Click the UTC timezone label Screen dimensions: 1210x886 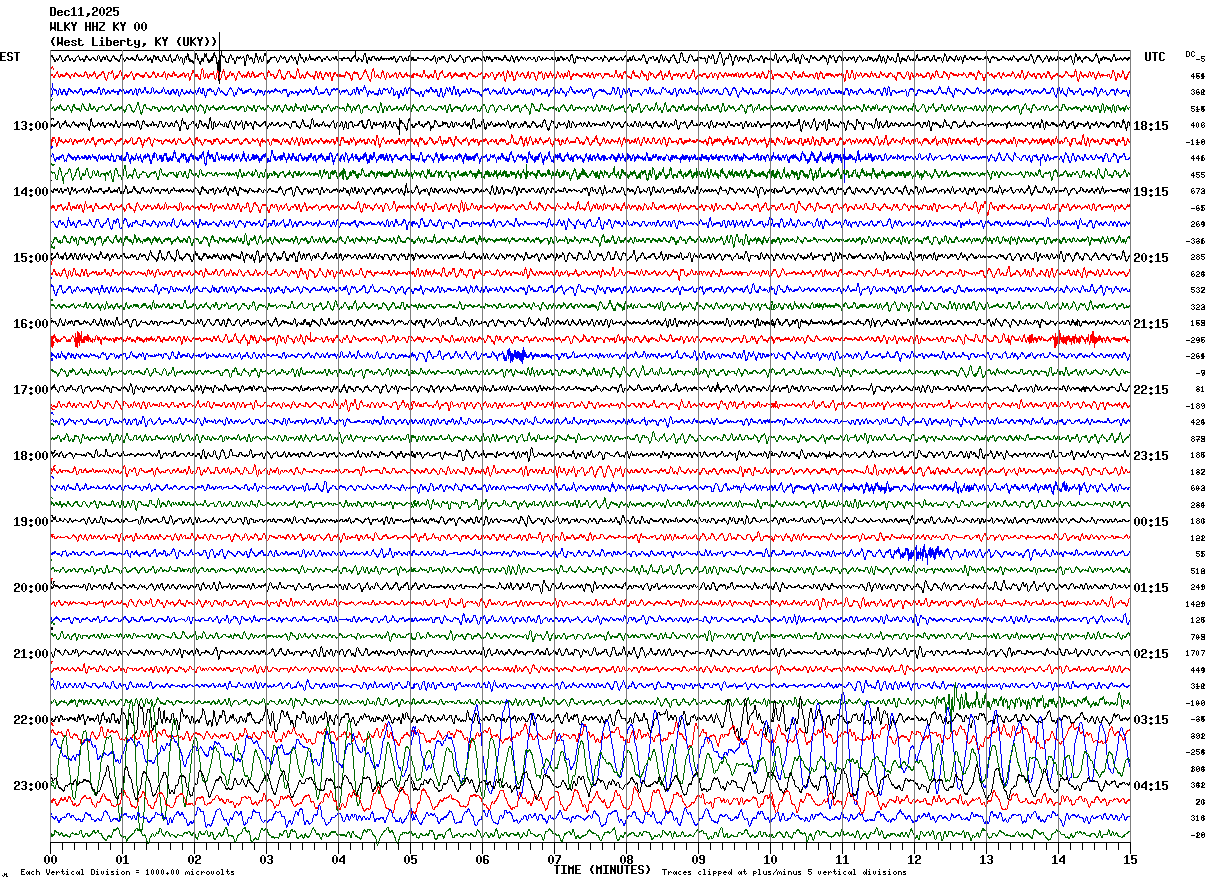tap(1155, 57)
